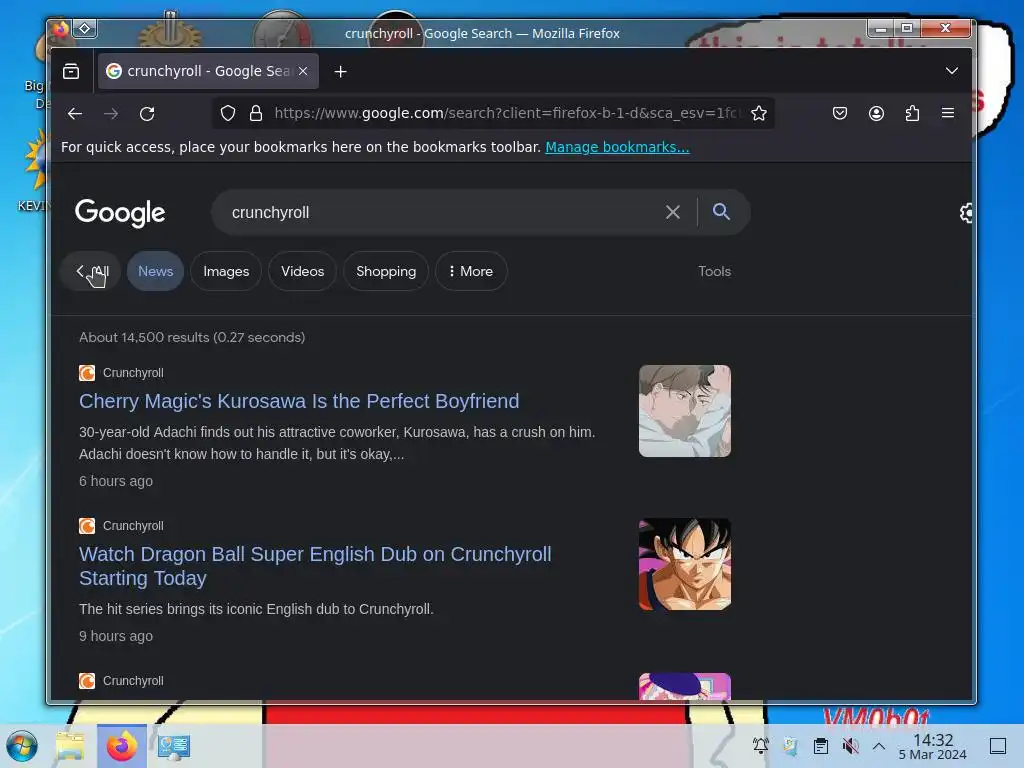Image resolution: width=1024 pixels, height=768 pixels.
Task: Switch to Shopping results
Action: [x=386, y=271]
